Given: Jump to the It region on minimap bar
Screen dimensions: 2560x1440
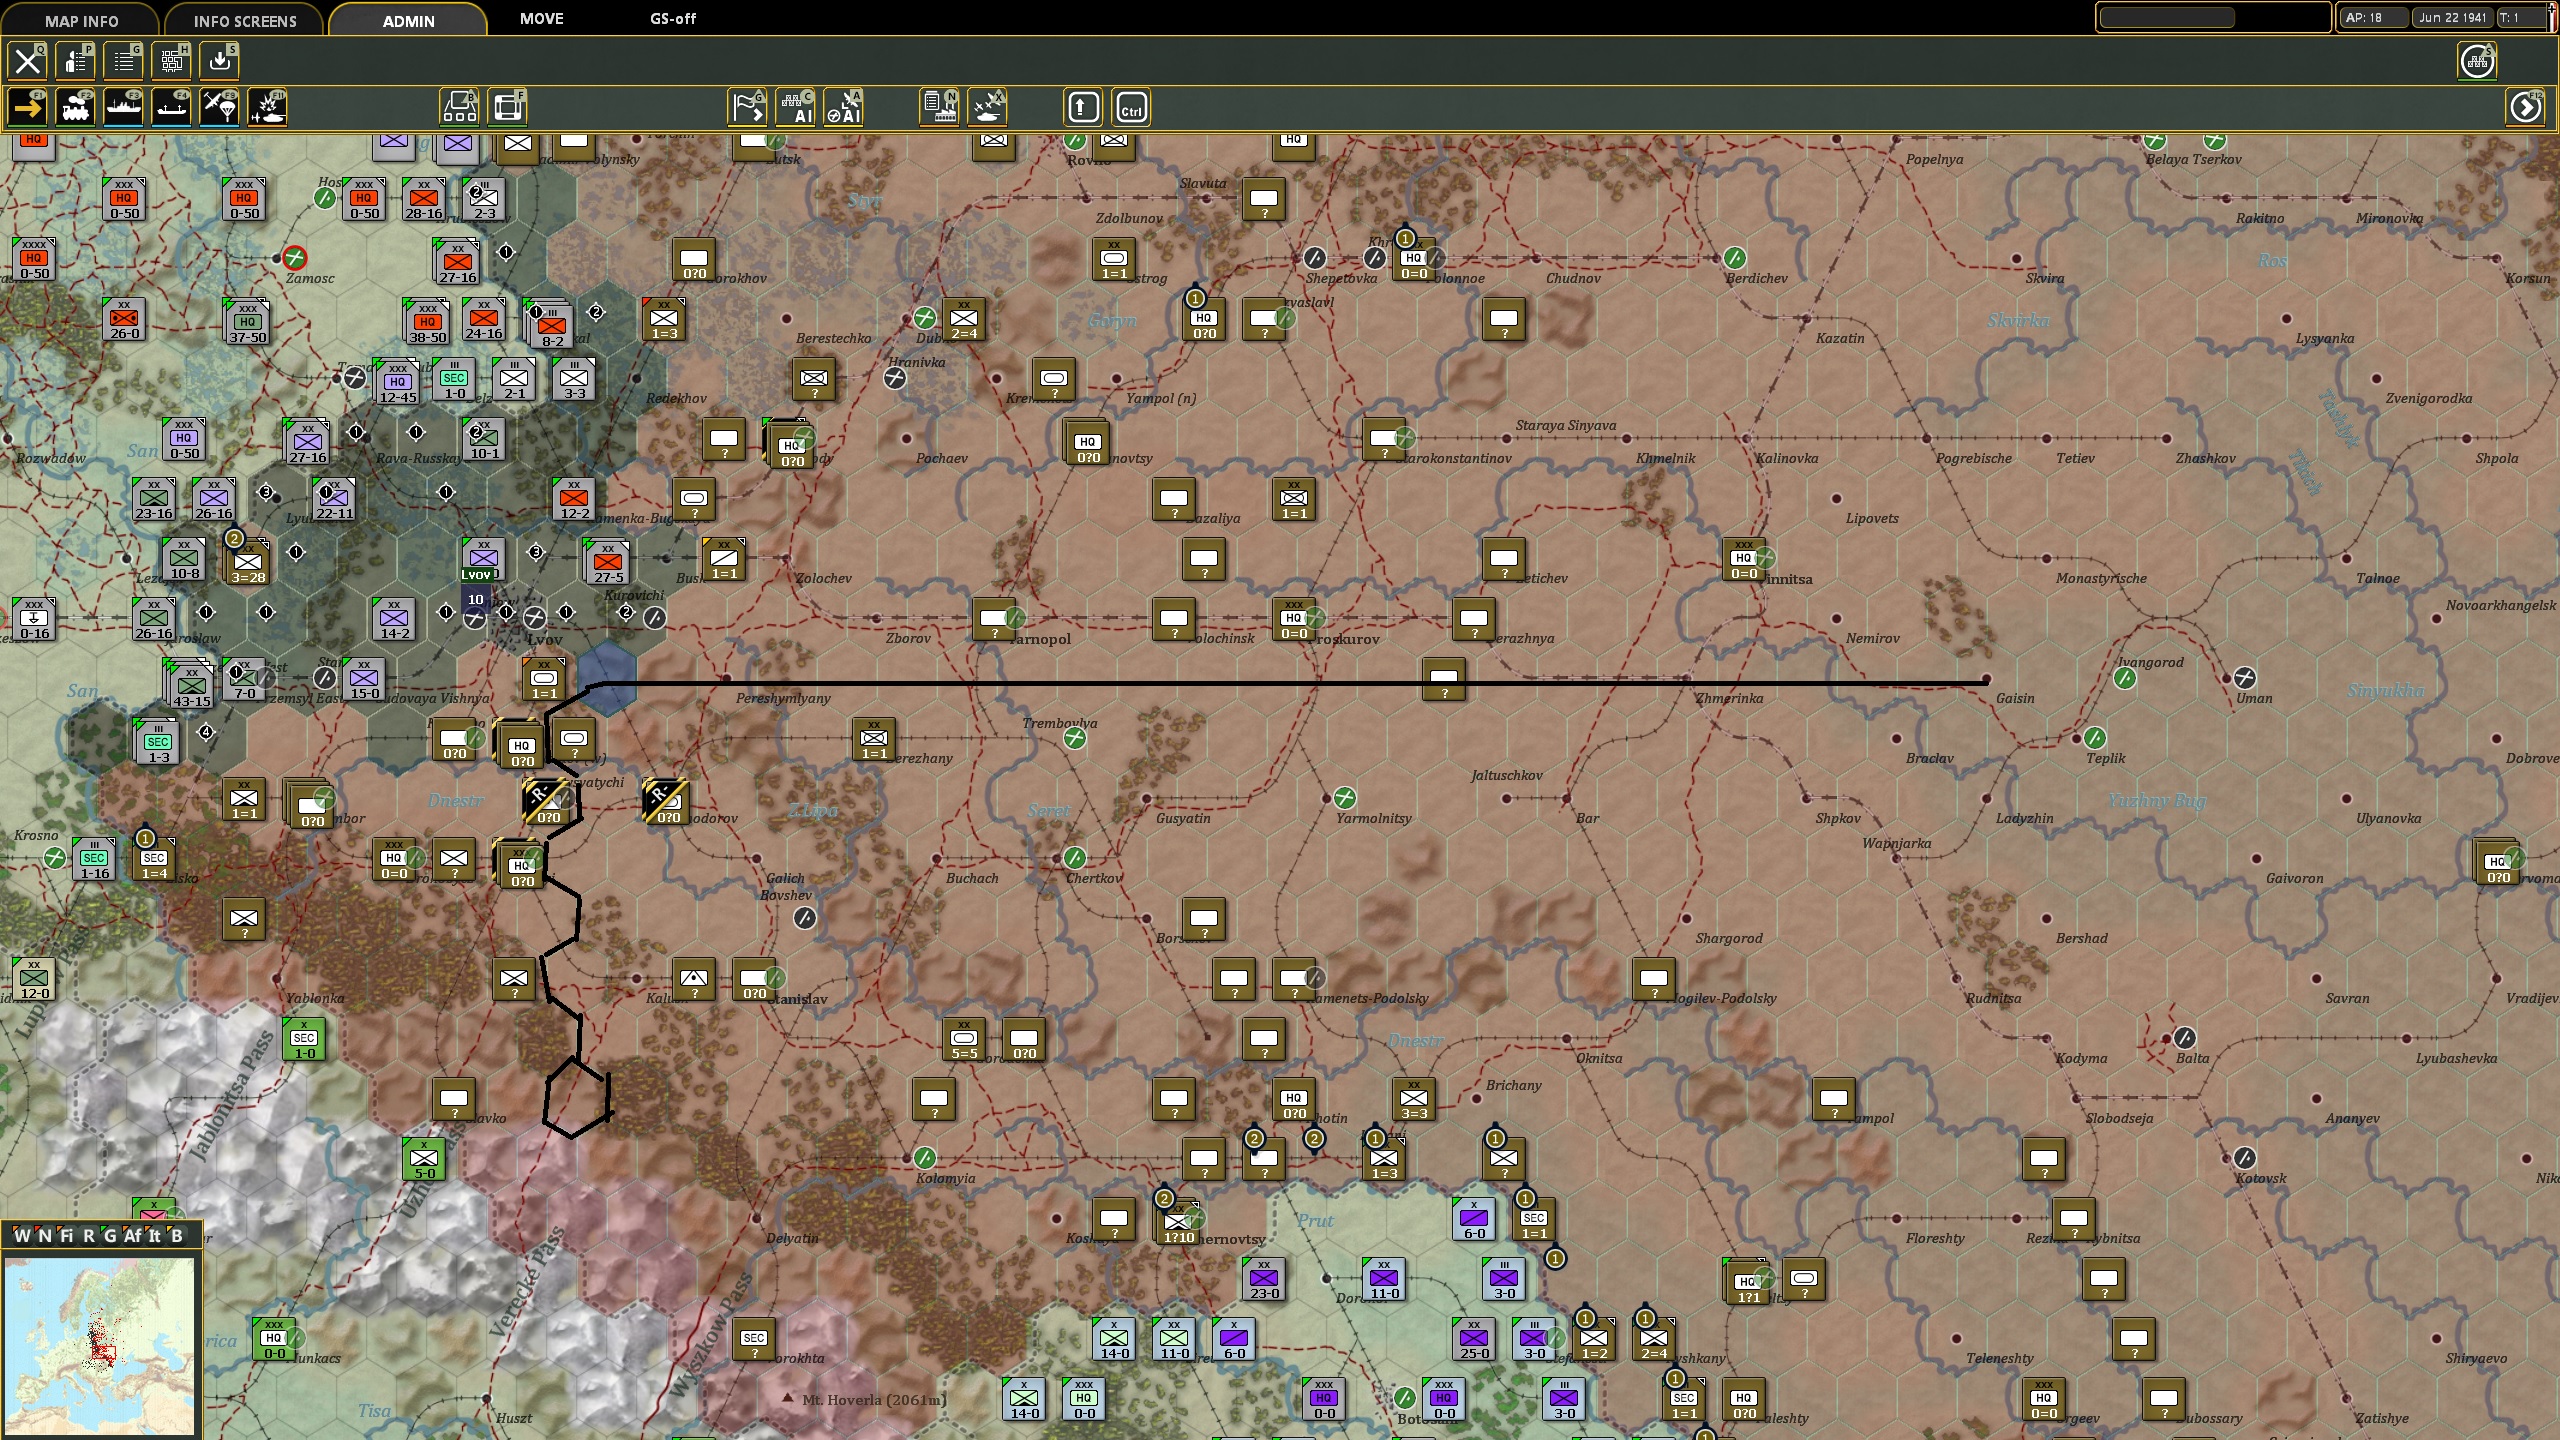Looking at the screenshot, I should pos(155,1235).
